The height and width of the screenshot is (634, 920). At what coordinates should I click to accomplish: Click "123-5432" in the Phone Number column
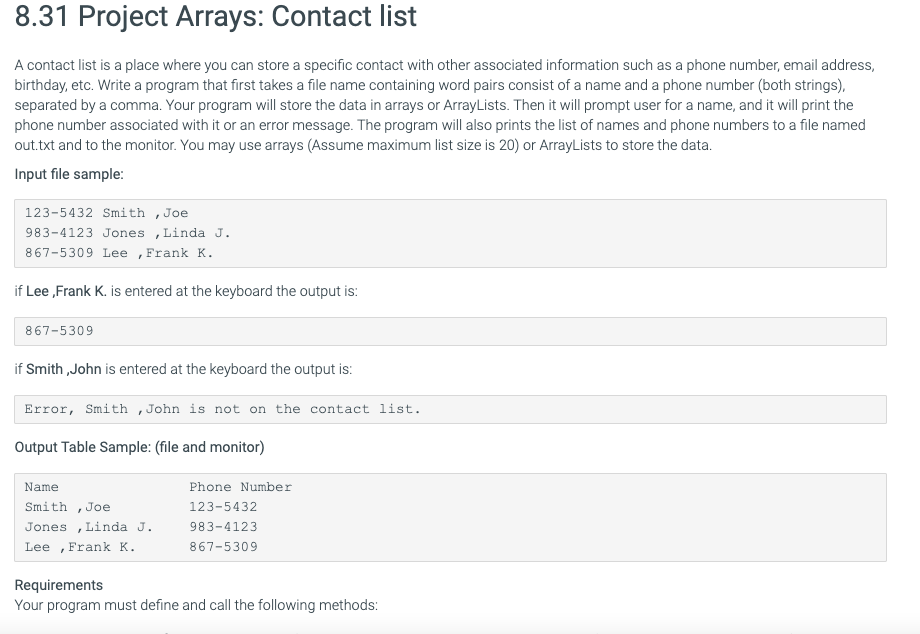(x=223, y=507)
